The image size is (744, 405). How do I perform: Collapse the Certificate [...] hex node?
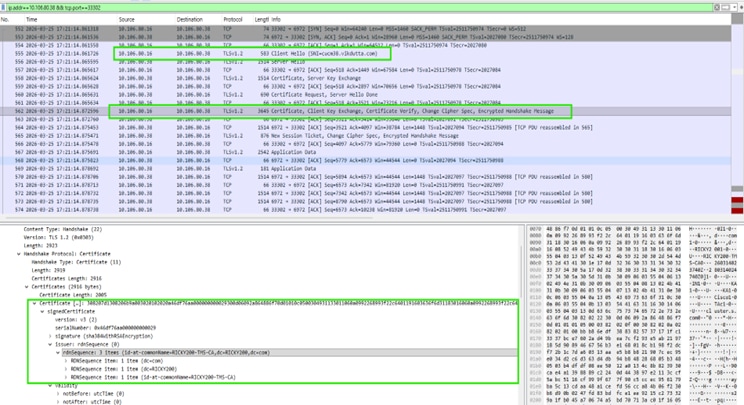[x=35, y=303]
